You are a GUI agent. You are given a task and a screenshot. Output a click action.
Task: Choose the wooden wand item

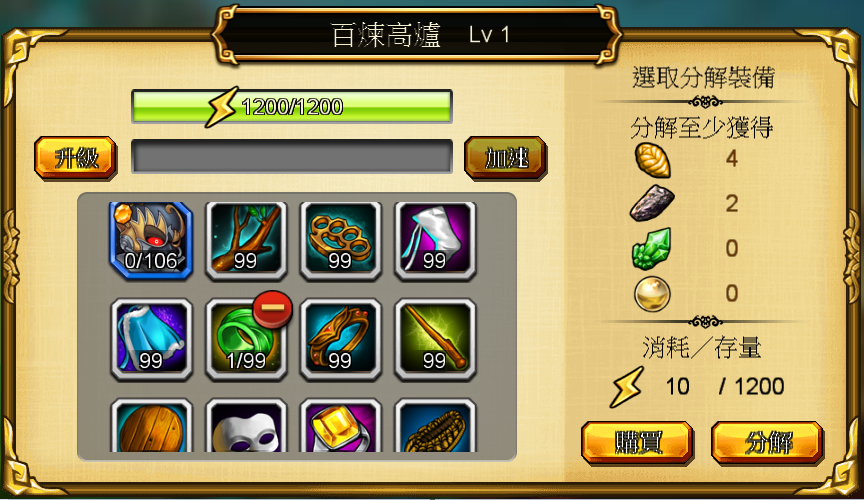click(435, 340)
